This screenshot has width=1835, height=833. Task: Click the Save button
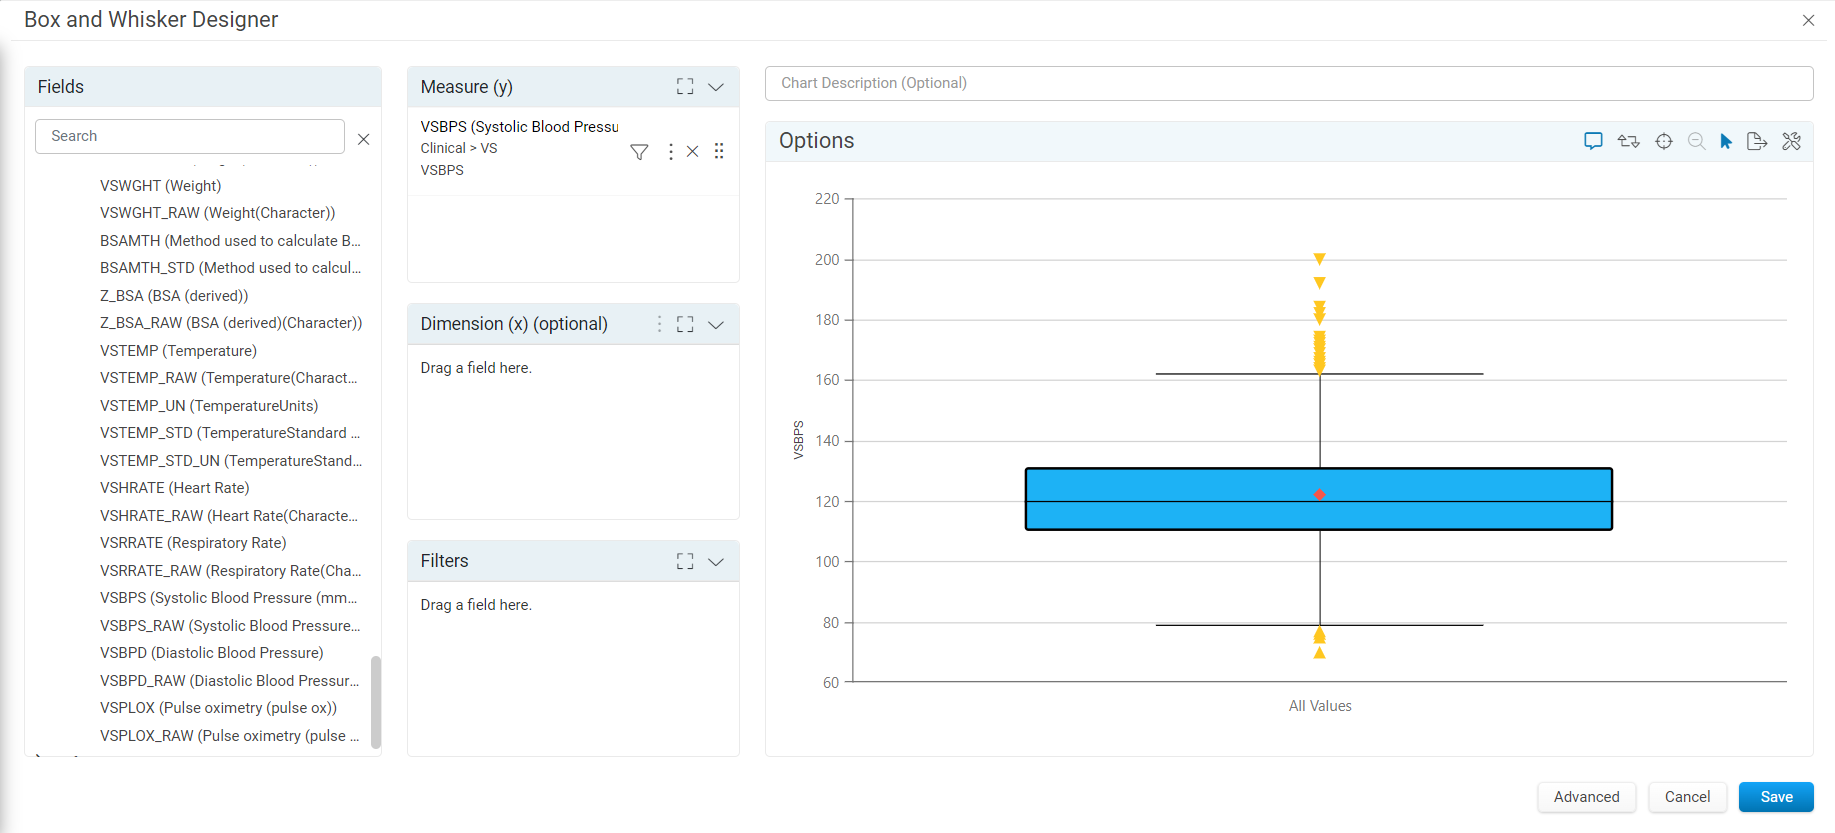[x=1776, y=797]
